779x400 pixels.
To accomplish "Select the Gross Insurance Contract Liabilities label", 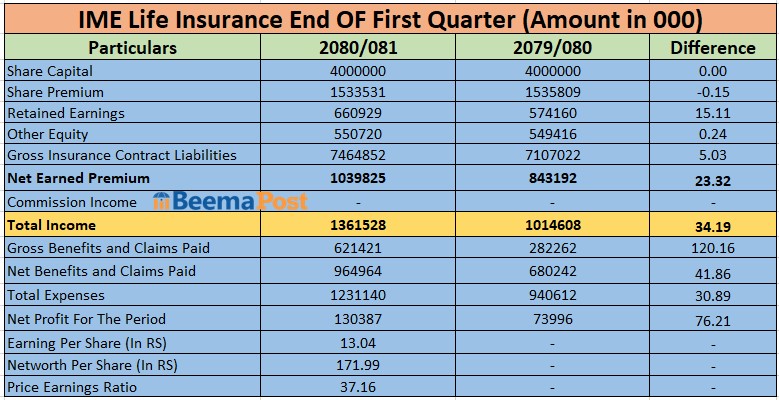I will (x=122, y=155).
